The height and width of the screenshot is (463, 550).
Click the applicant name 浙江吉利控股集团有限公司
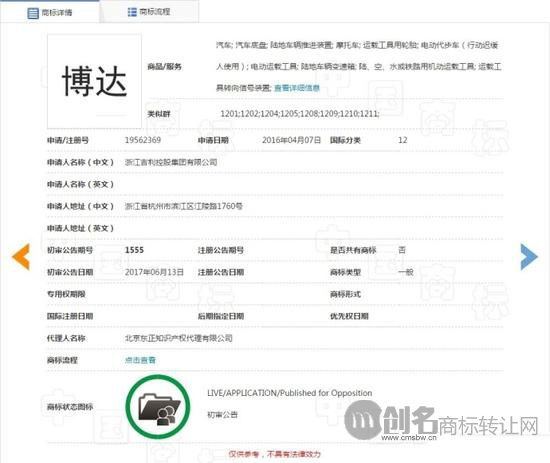tap(171, 162)
